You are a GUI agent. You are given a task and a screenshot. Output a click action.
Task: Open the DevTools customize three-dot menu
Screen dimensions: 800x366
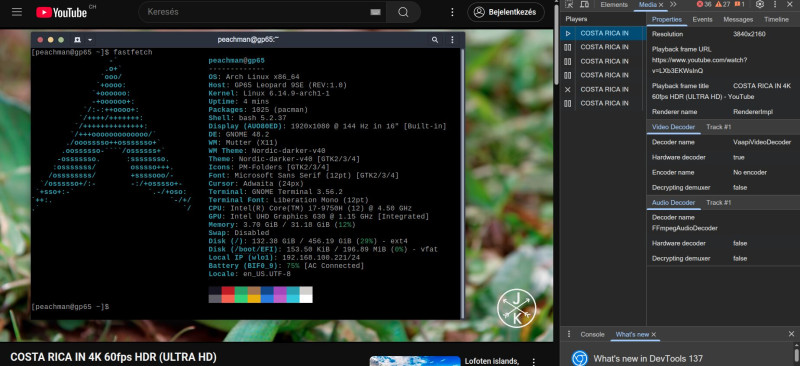tap(776, 5)
